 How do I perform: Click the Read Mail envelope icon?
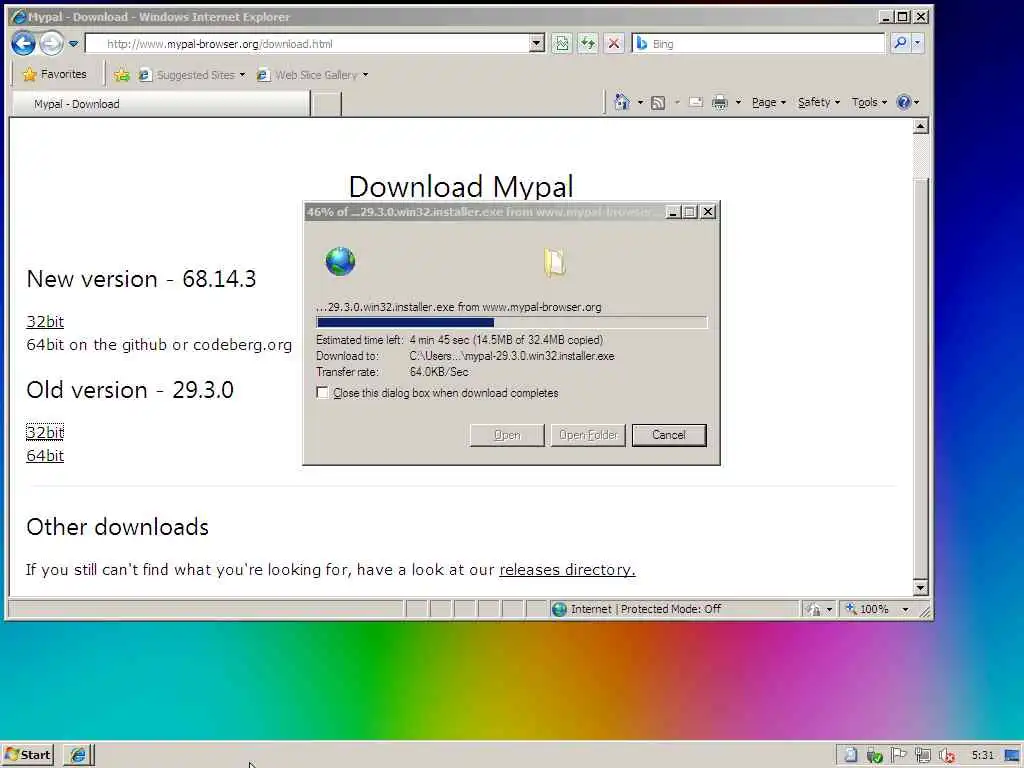(696, 103)
